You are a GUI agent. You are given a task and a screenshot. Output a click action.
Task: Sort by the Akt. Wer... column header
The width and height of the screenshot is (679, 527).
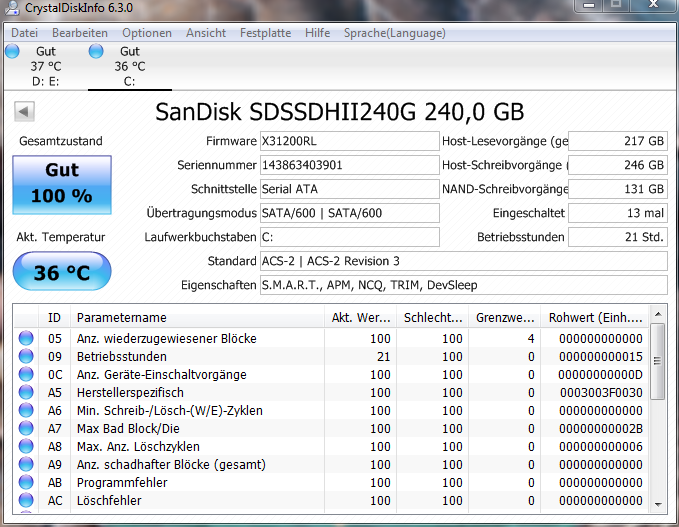(x=361, y=317)
